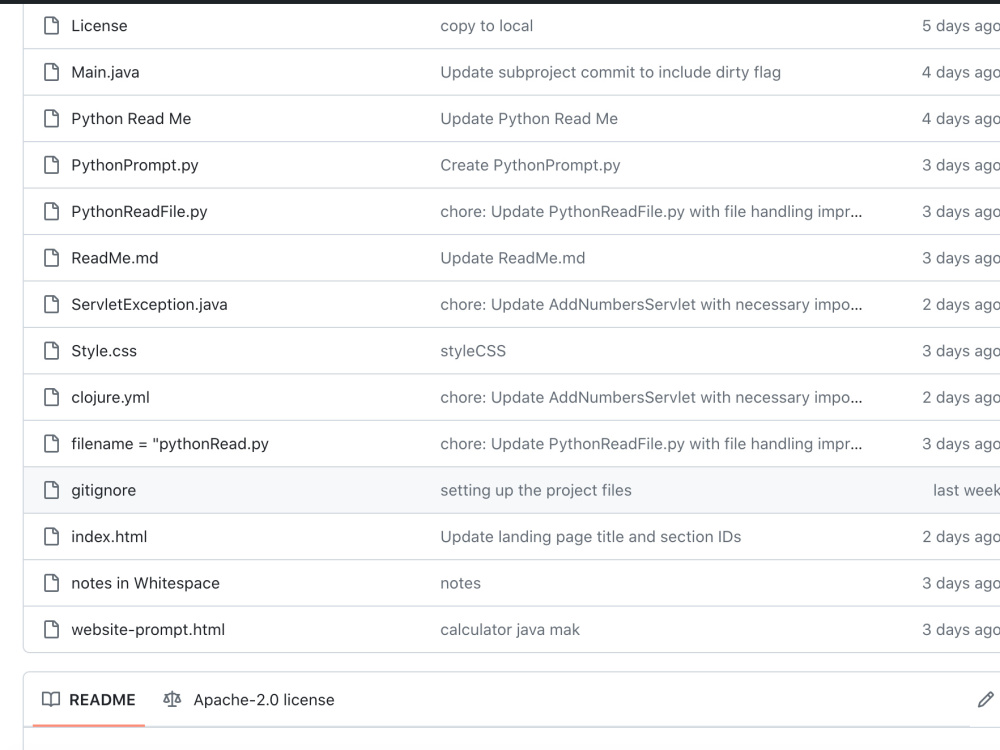Click the file icon beside Style.css
The width and height of the screenshot is (1000, 750).
[52, 351]
